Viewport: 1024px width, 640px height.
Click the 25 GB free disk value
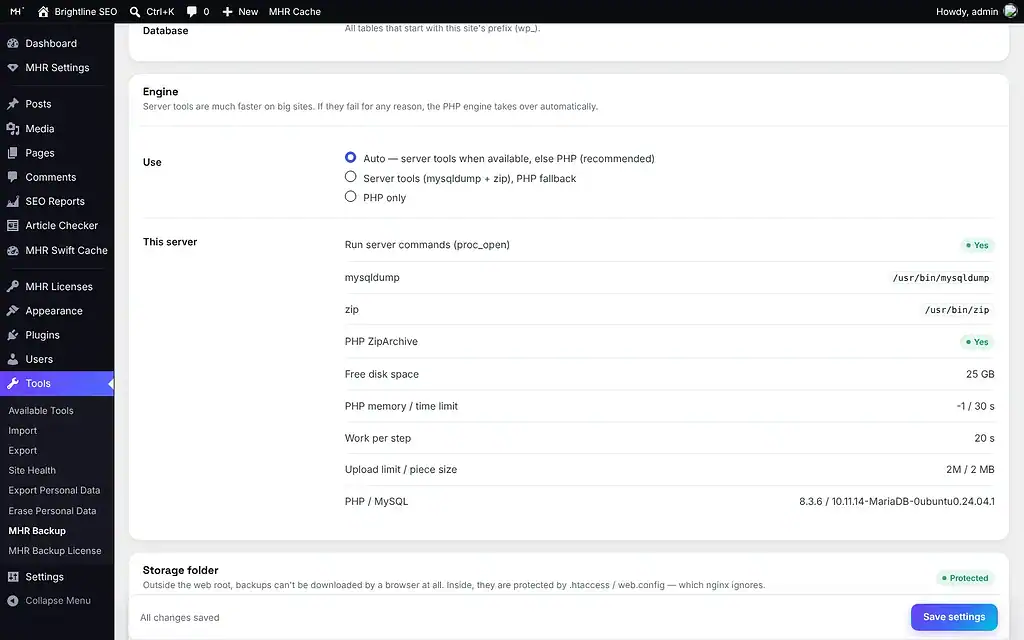coord(980,374)
